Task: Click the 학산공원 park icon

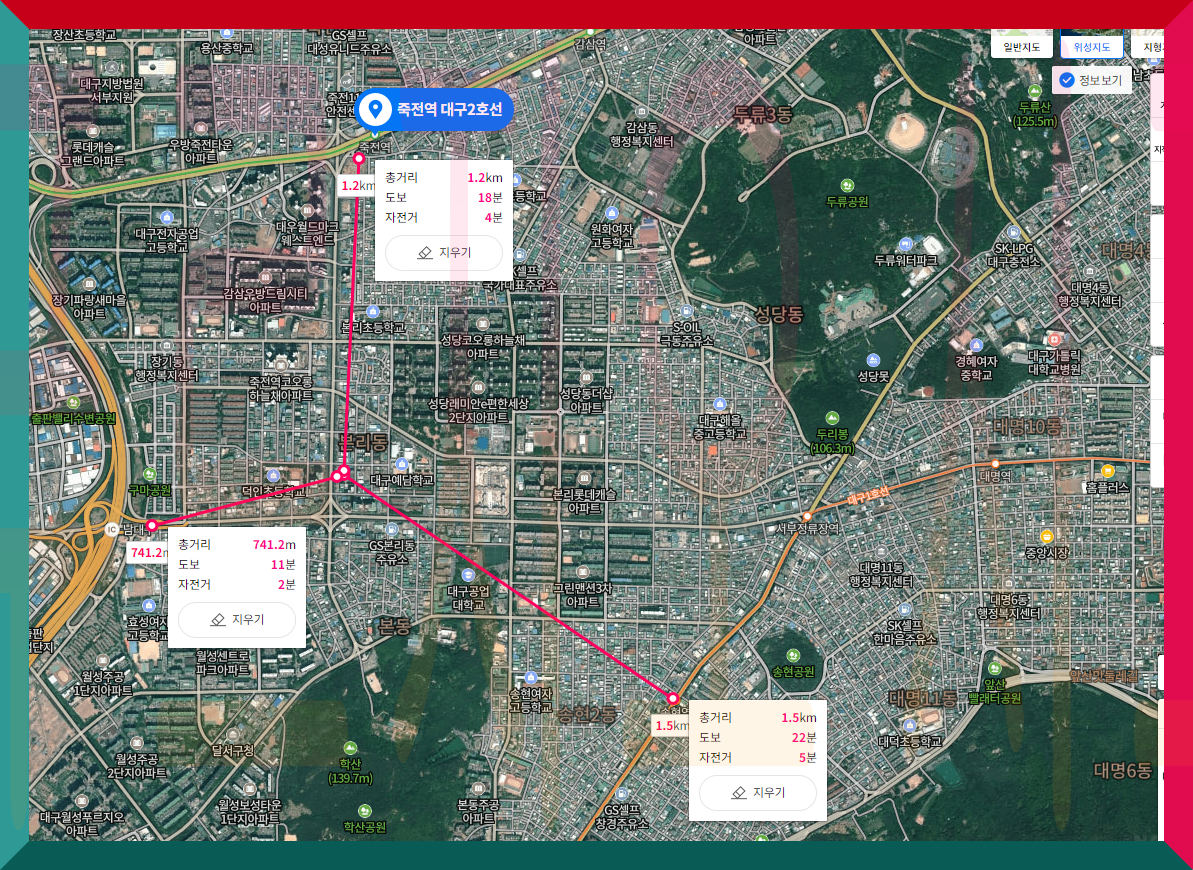Action: click(364, 811)
